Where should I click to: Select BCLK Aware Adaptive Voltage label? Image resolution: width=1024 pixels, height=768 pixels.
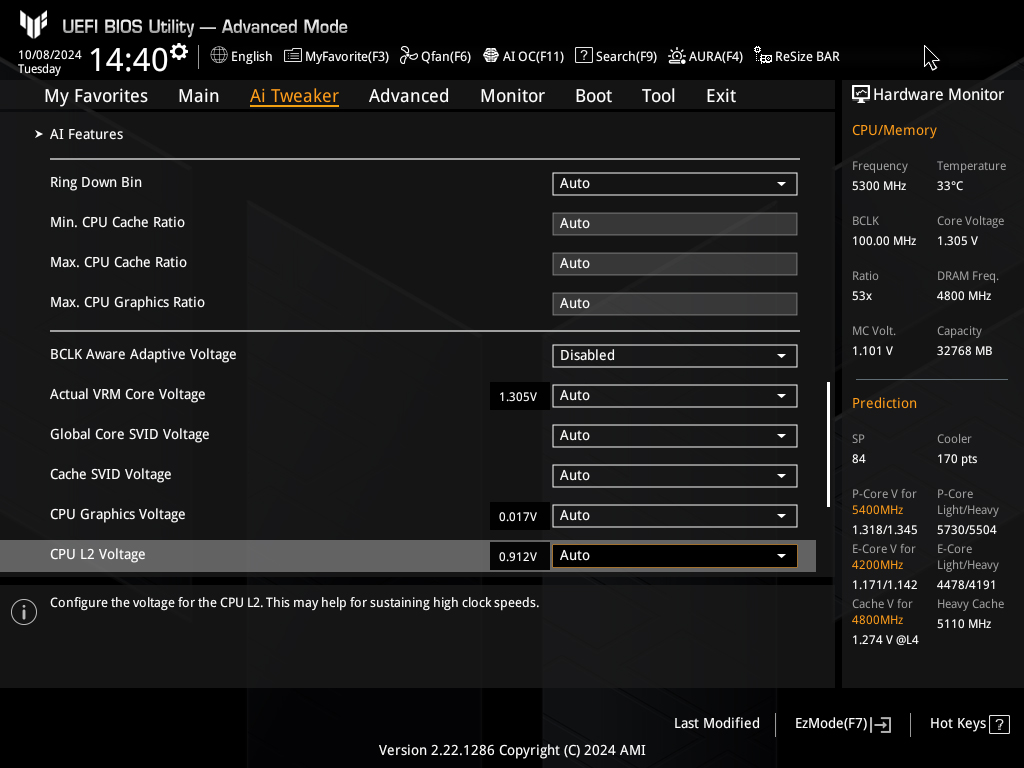click(x=143, y=355)
